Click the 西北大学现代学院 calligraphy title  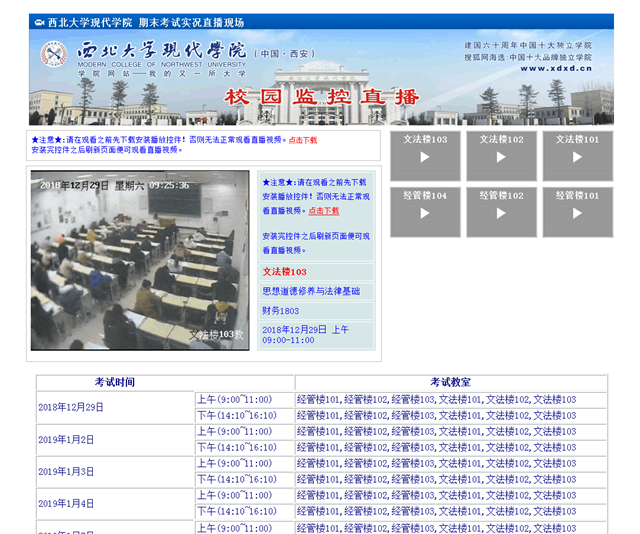[162, 50]
